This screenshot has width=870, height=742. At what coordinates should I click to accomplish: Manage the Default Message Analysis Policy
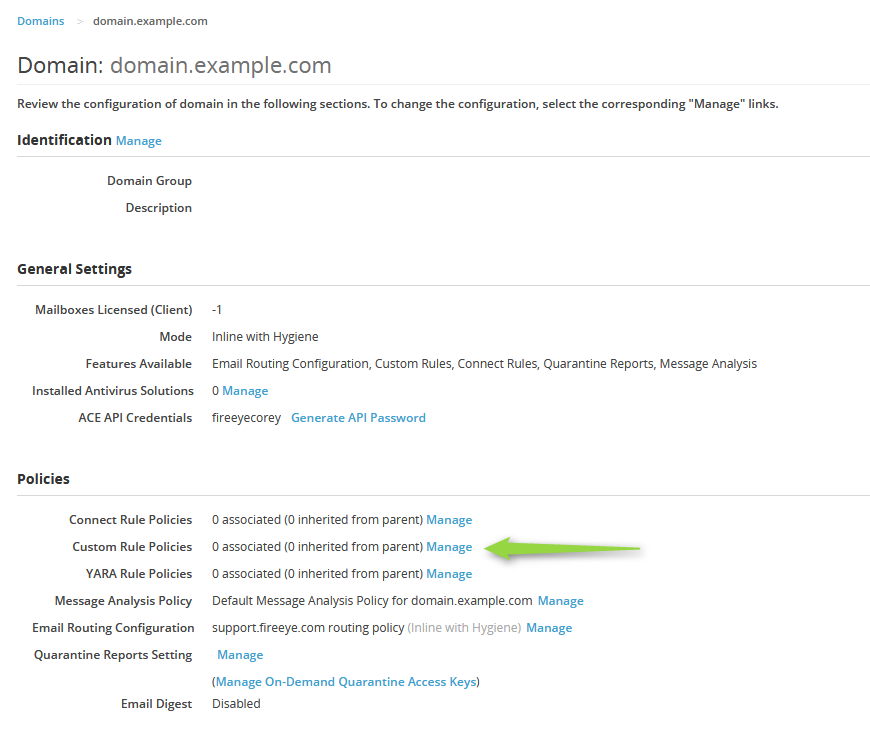[560, 600]
